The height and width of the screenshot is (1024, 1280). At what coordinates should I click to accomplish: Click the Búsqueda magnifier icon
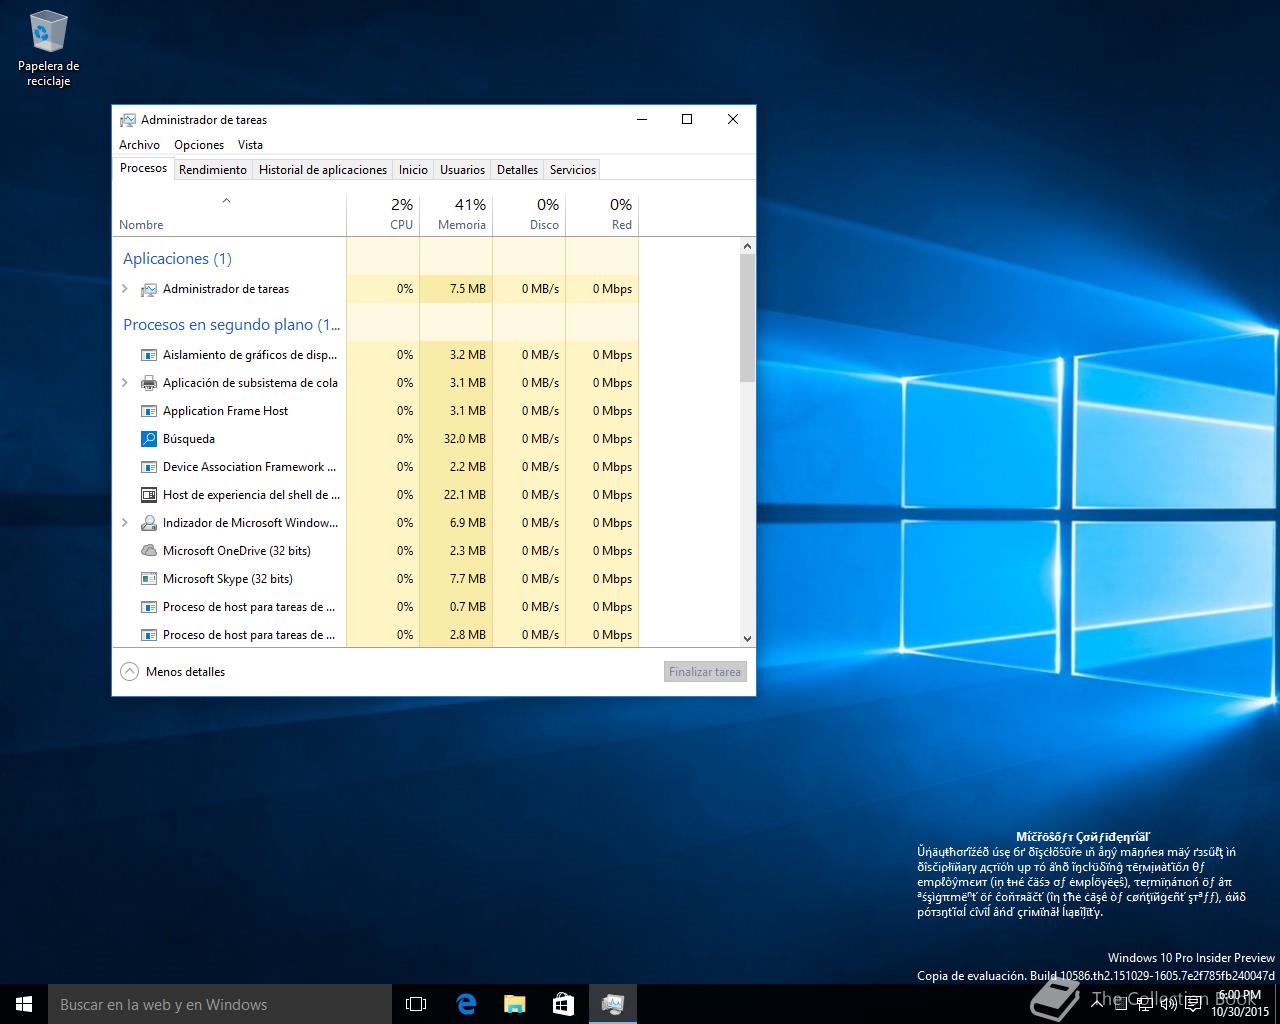149,439
